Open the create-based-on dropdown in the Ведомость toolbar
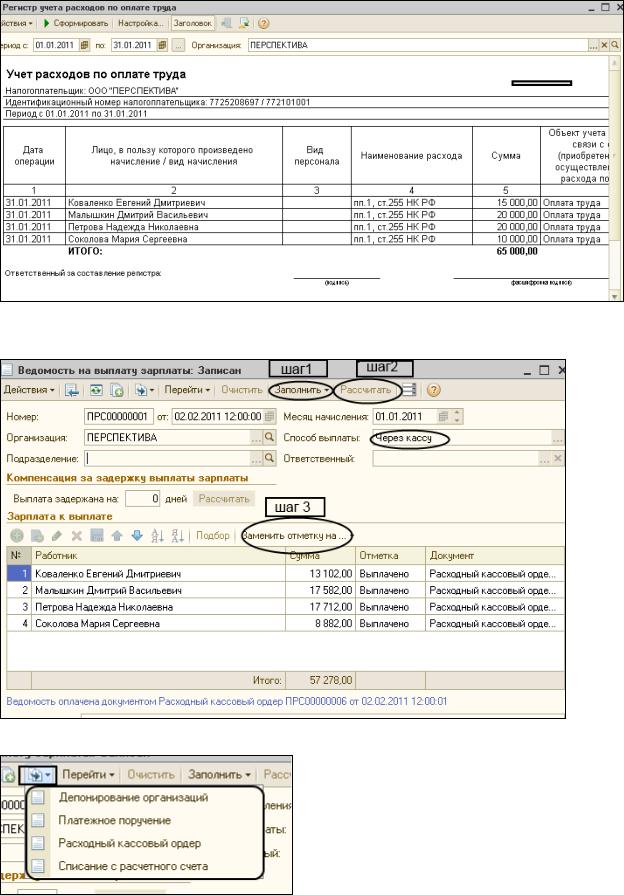624x895 pixels. pos(144,390)
